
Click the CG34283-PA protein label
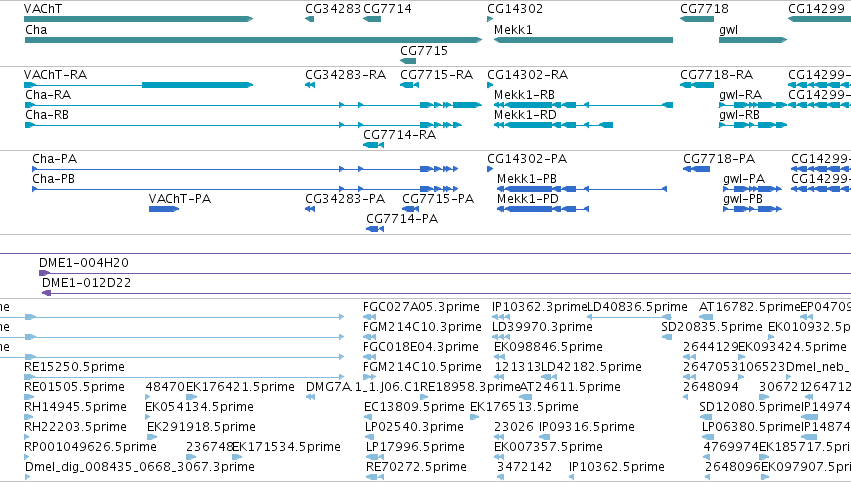[345, 199]
